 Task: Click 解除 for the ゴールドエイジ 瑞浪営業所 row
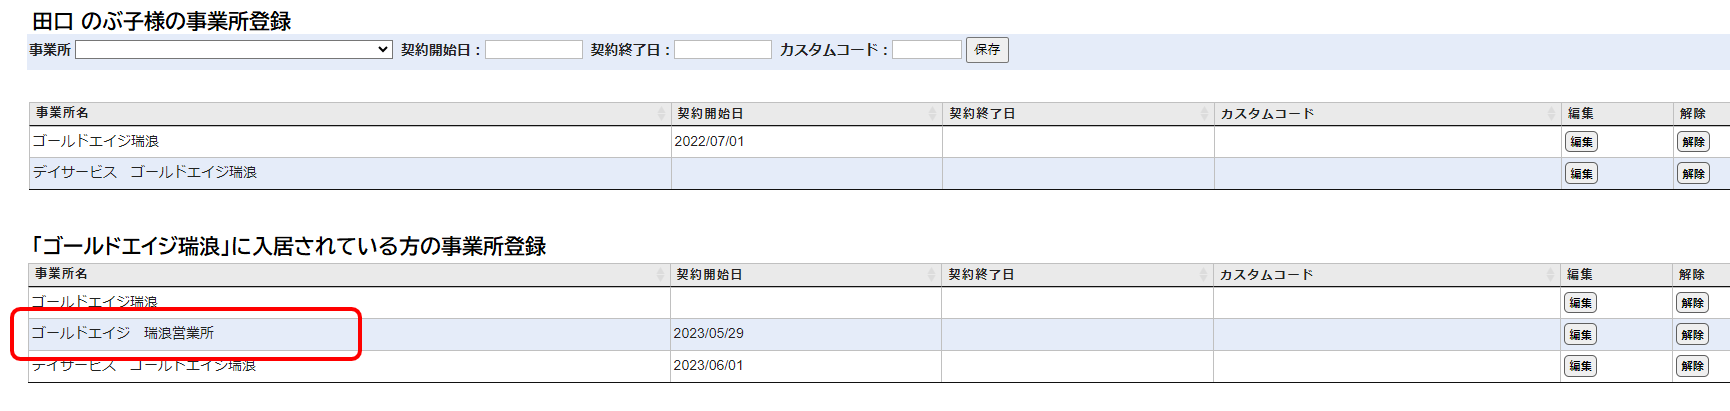[x=1692, y=335]
